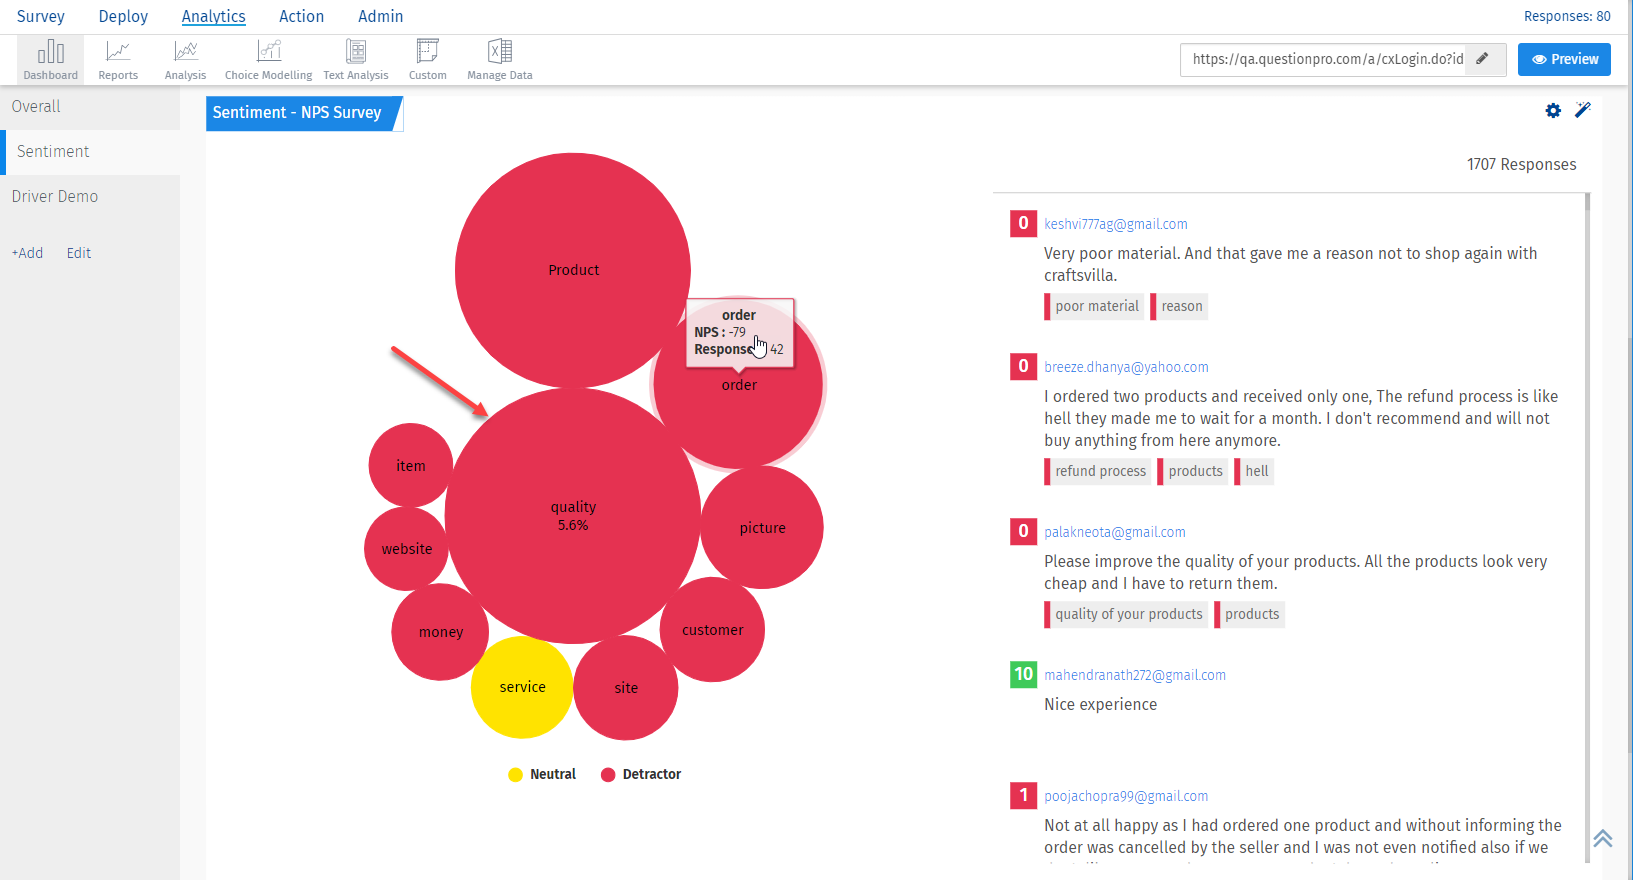The width and height of the screenshot is (1633, 880).
Task: Open the Reports toolbar icon
Action: point(118,60)
